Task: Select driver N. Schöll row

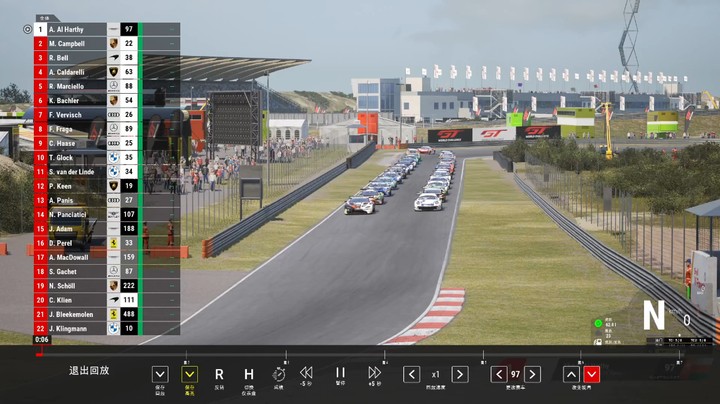Action: [x=107, y=286]
